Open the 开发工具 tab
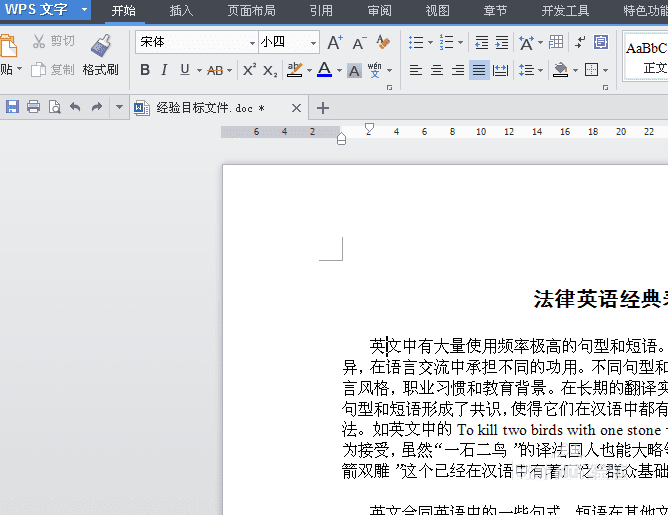 (565, 11)
